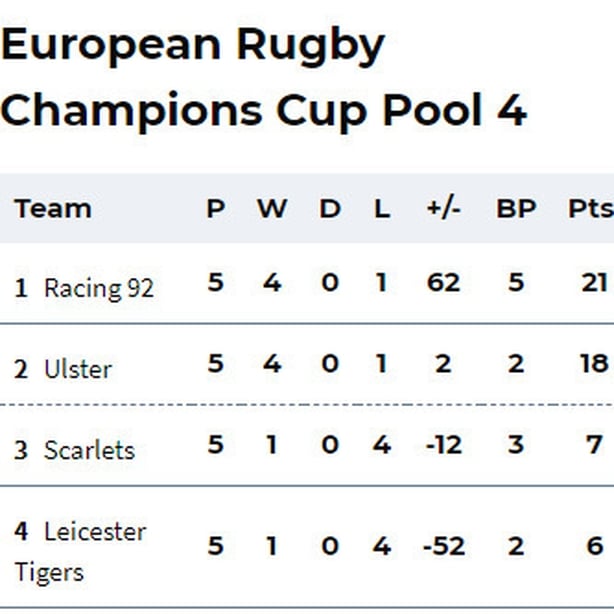This screenshot has height=614, width=614.
Task: Click the BP column header
Action: point(516,208)
